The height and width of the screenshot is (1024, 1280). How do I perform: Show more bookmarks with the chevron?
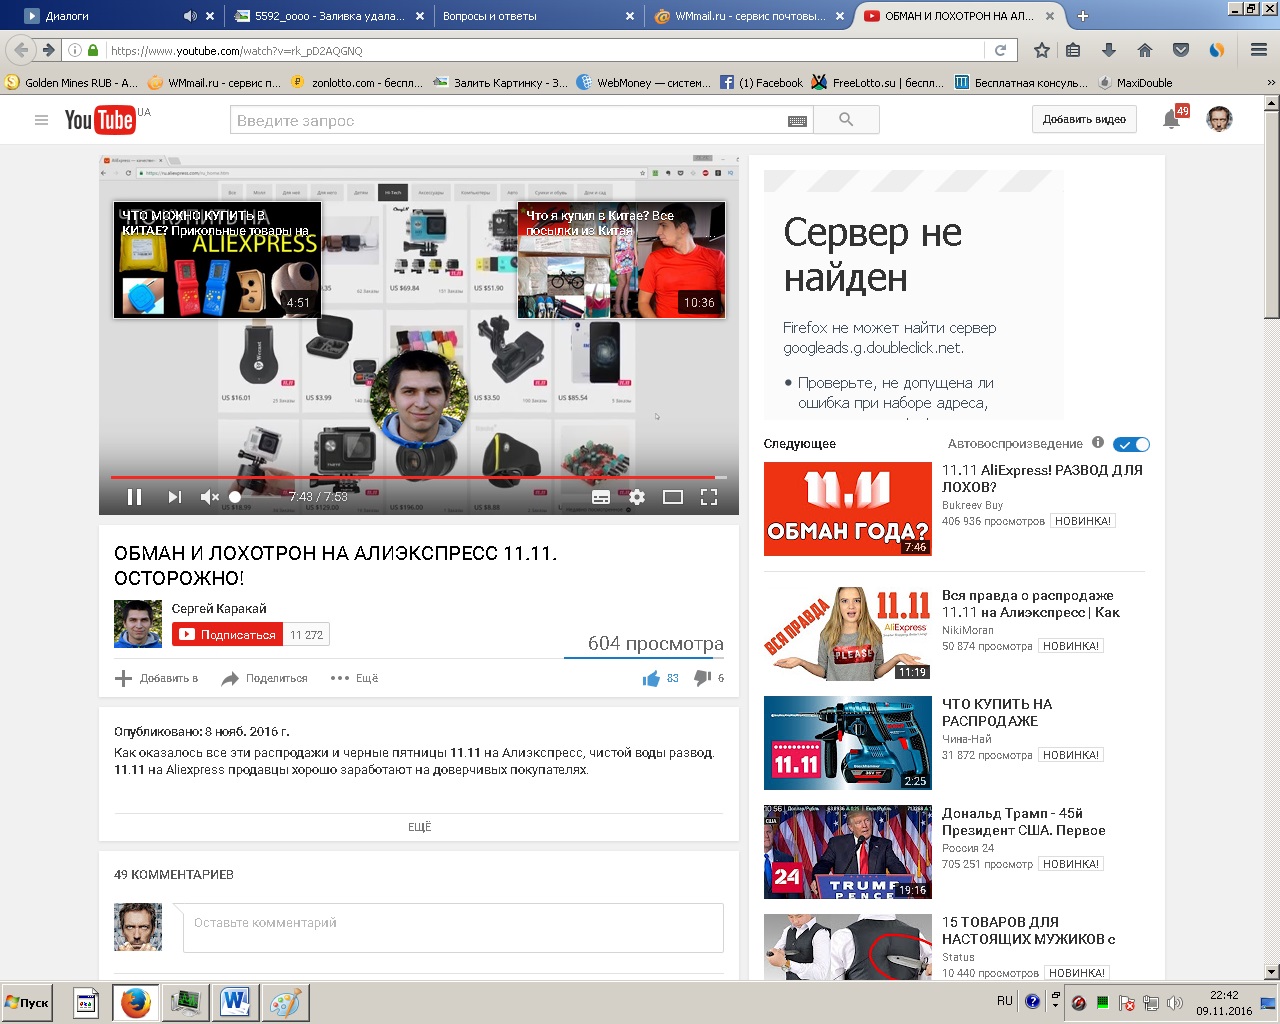tap(1271, 83)
